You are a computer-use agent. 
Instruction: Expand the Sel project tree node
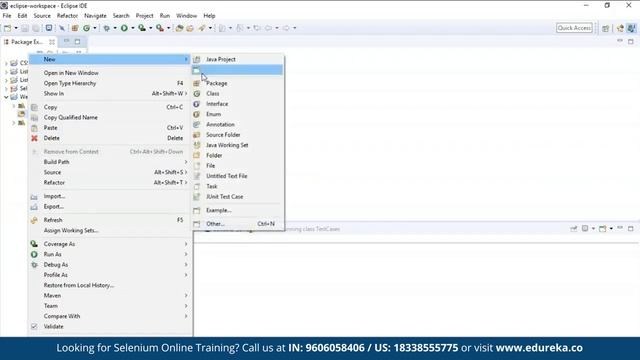click(6, 89)
